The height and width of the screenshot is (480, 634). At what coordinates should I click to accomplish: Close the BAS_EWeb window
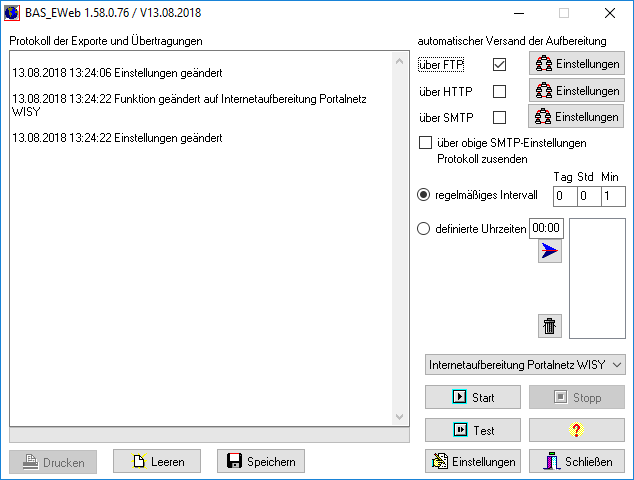point(610,13)
